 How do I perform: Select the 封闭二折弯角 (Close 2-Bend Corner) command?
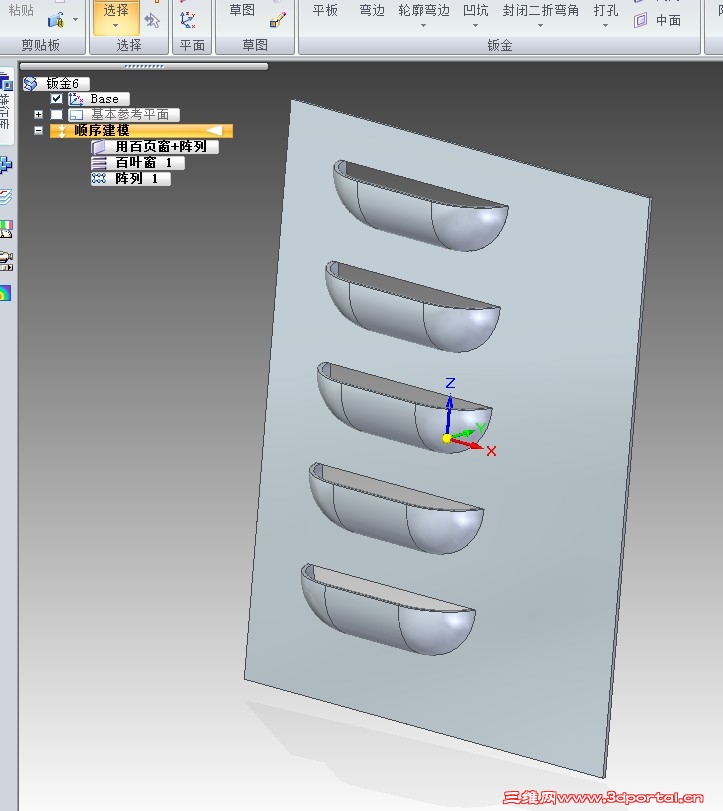click(540, 10)
